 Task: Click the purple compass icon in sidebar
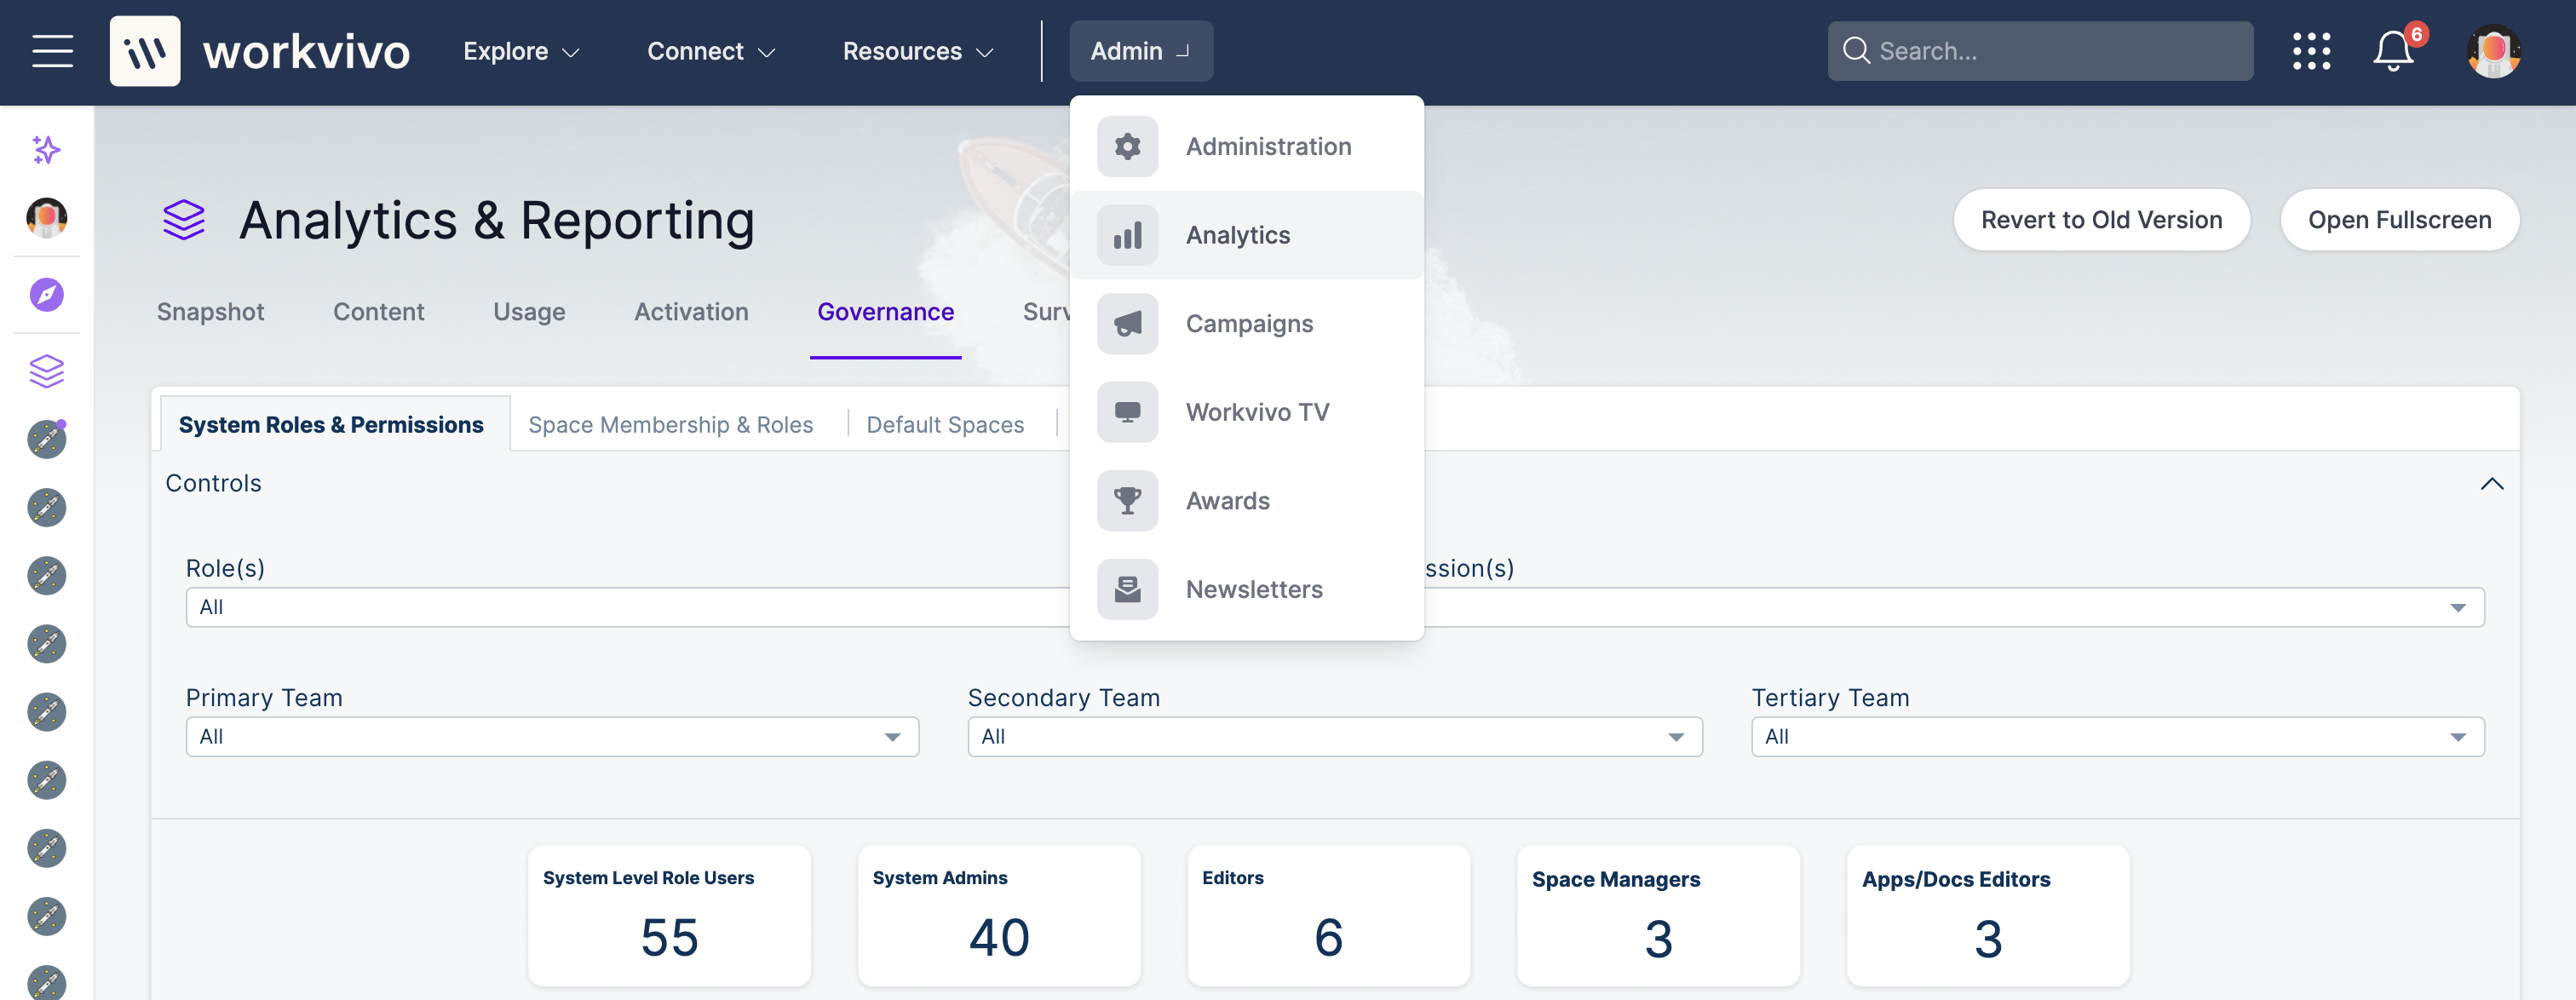pos(47,294)
